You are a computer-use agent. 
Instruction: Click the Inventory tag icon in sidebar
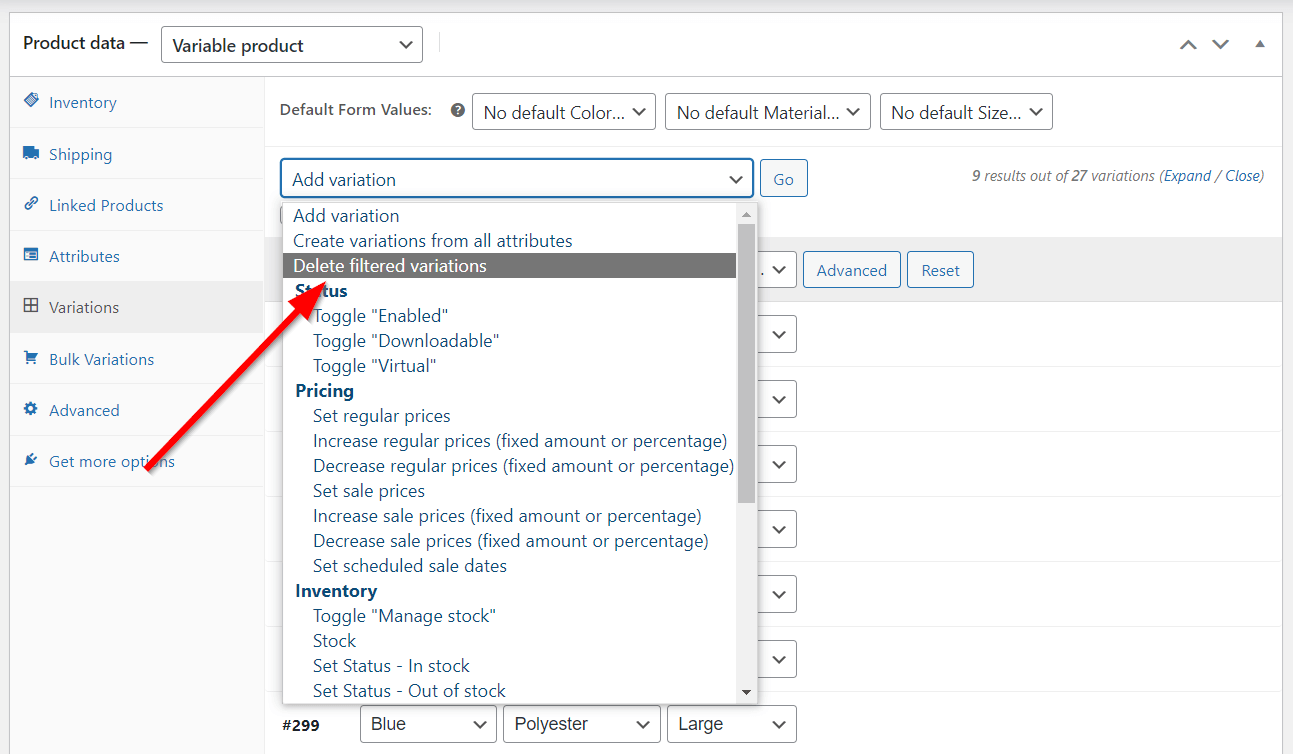(x=31, y=101)
